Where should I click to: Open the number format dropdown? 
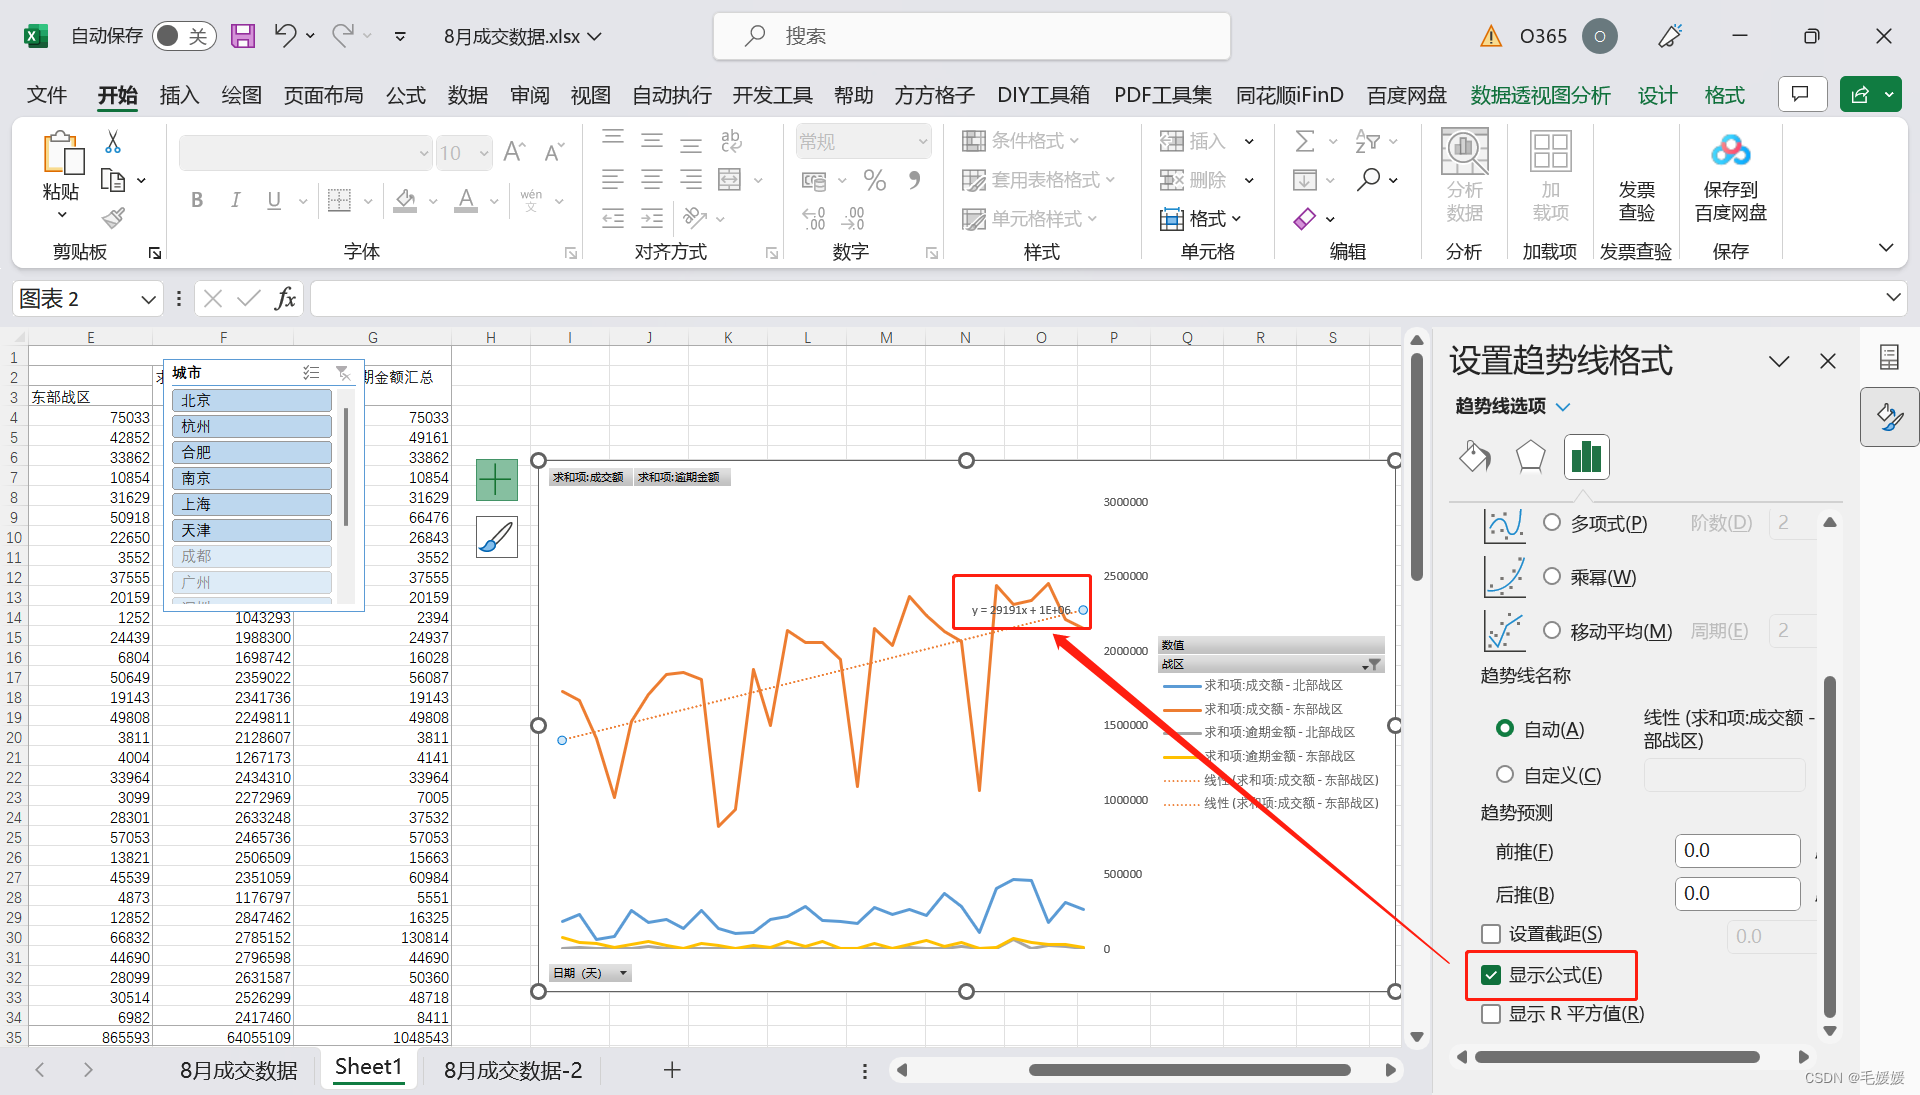922,141
